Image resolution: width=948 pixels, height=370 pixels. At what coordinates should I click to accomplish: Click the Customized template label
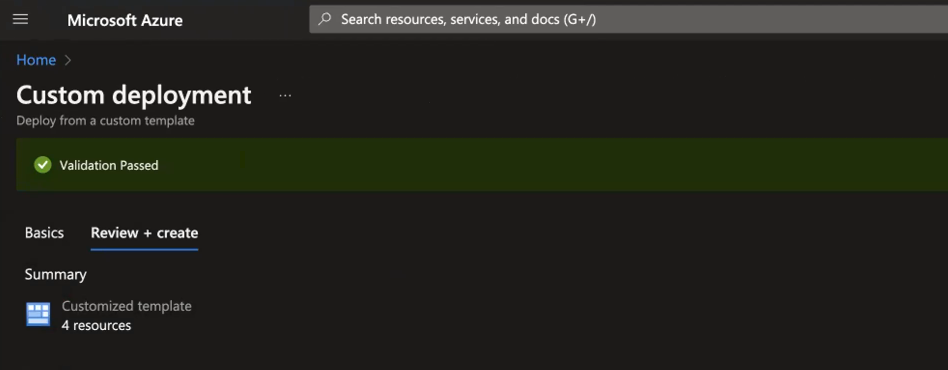coord(126,306)
